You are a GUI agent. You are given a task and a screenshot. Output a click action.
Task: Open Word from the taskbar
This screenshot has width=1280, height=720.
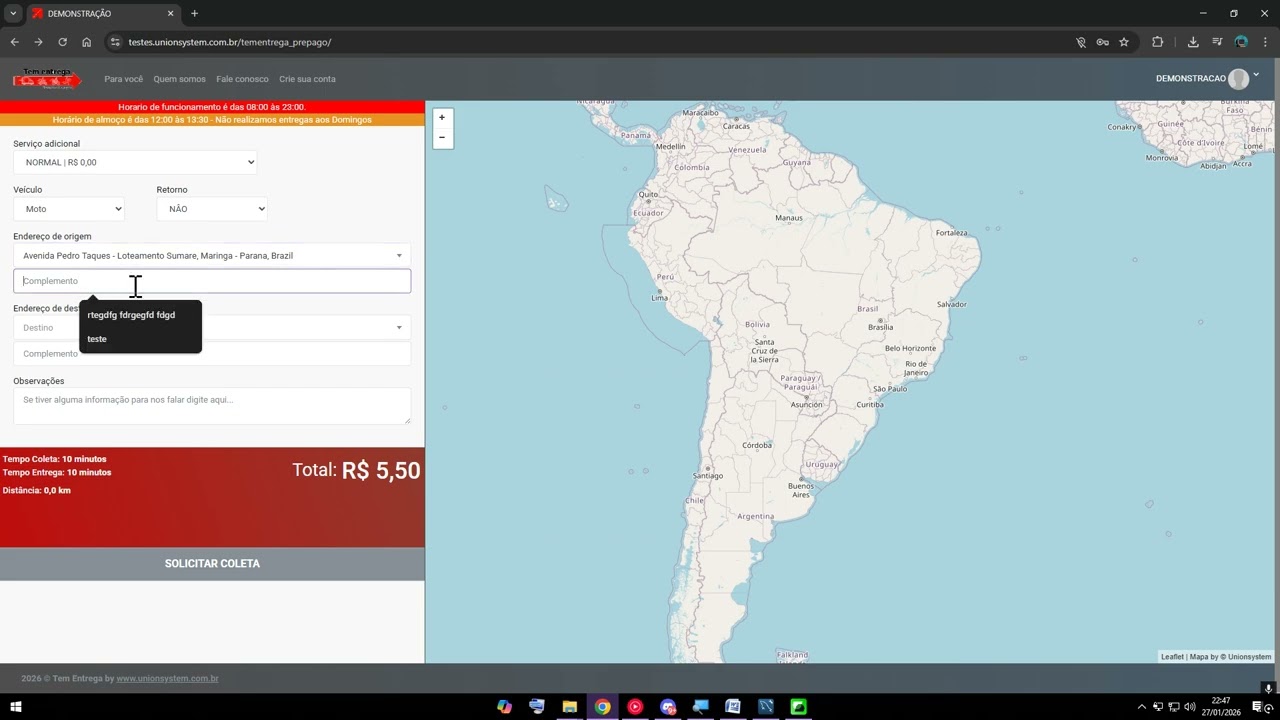click(733, 707)
